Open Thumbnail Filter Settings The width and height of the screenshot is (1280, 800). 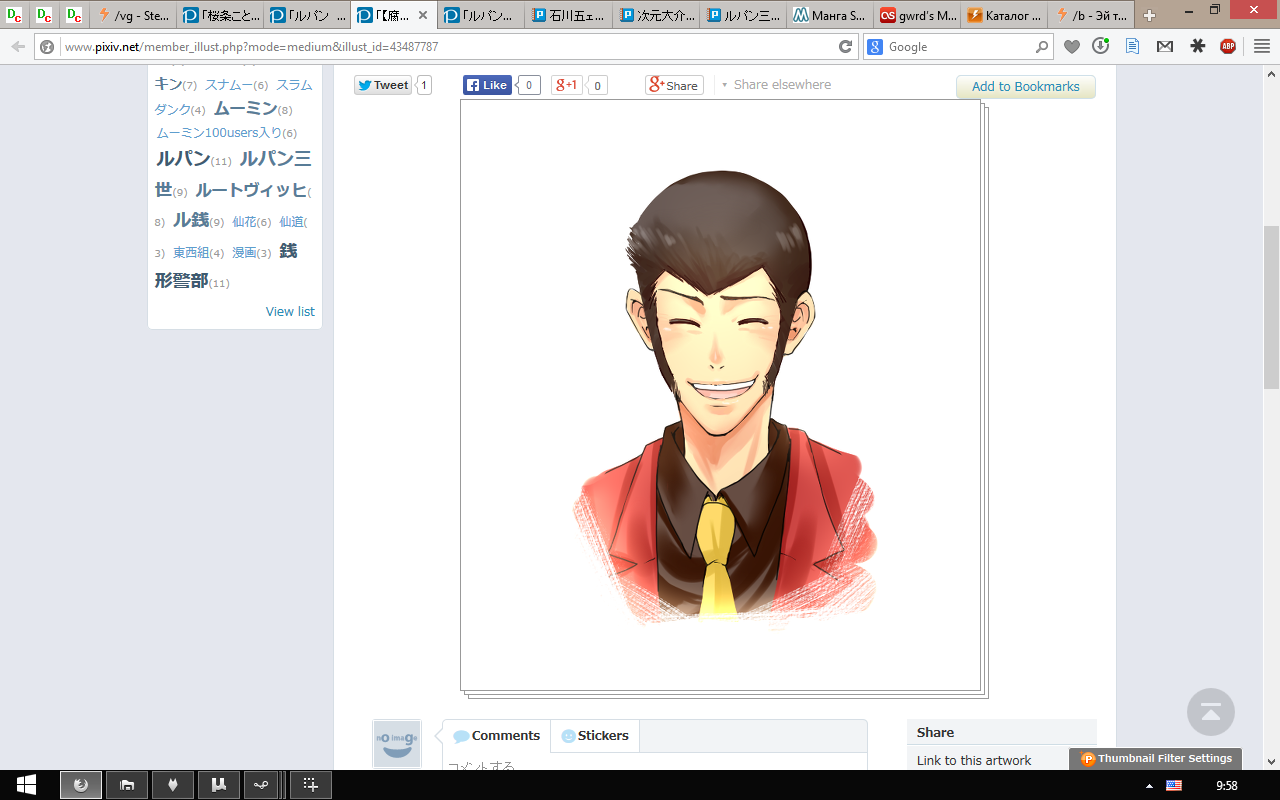pos(1157,759)
